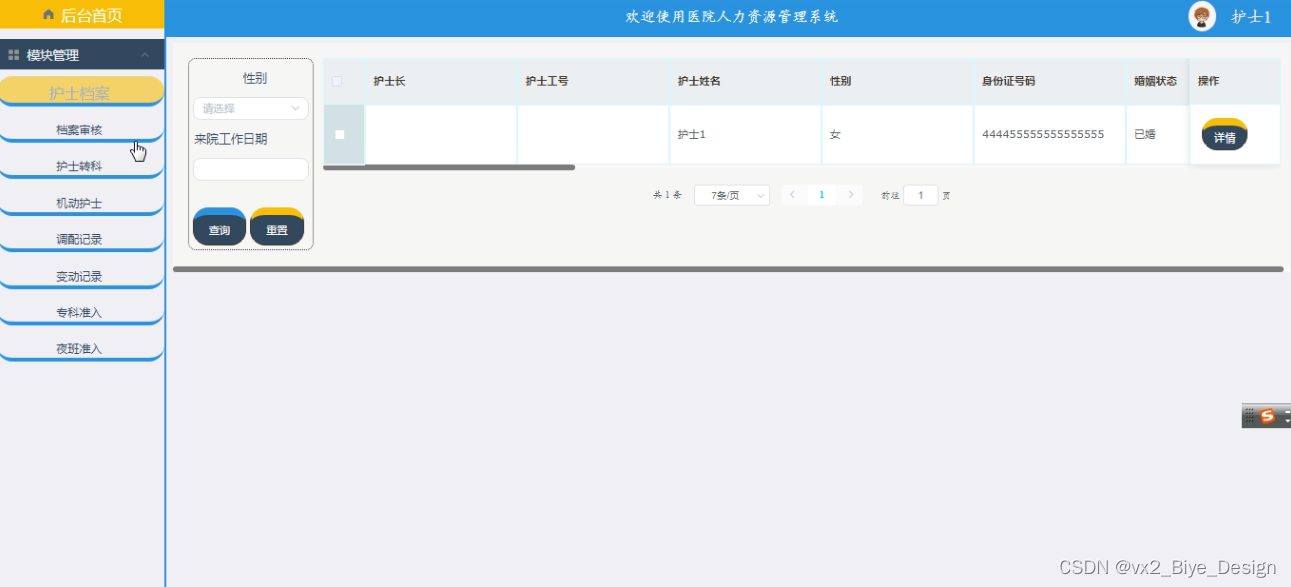
Task: Click the 查询 search button
Action: coord(219,227)
